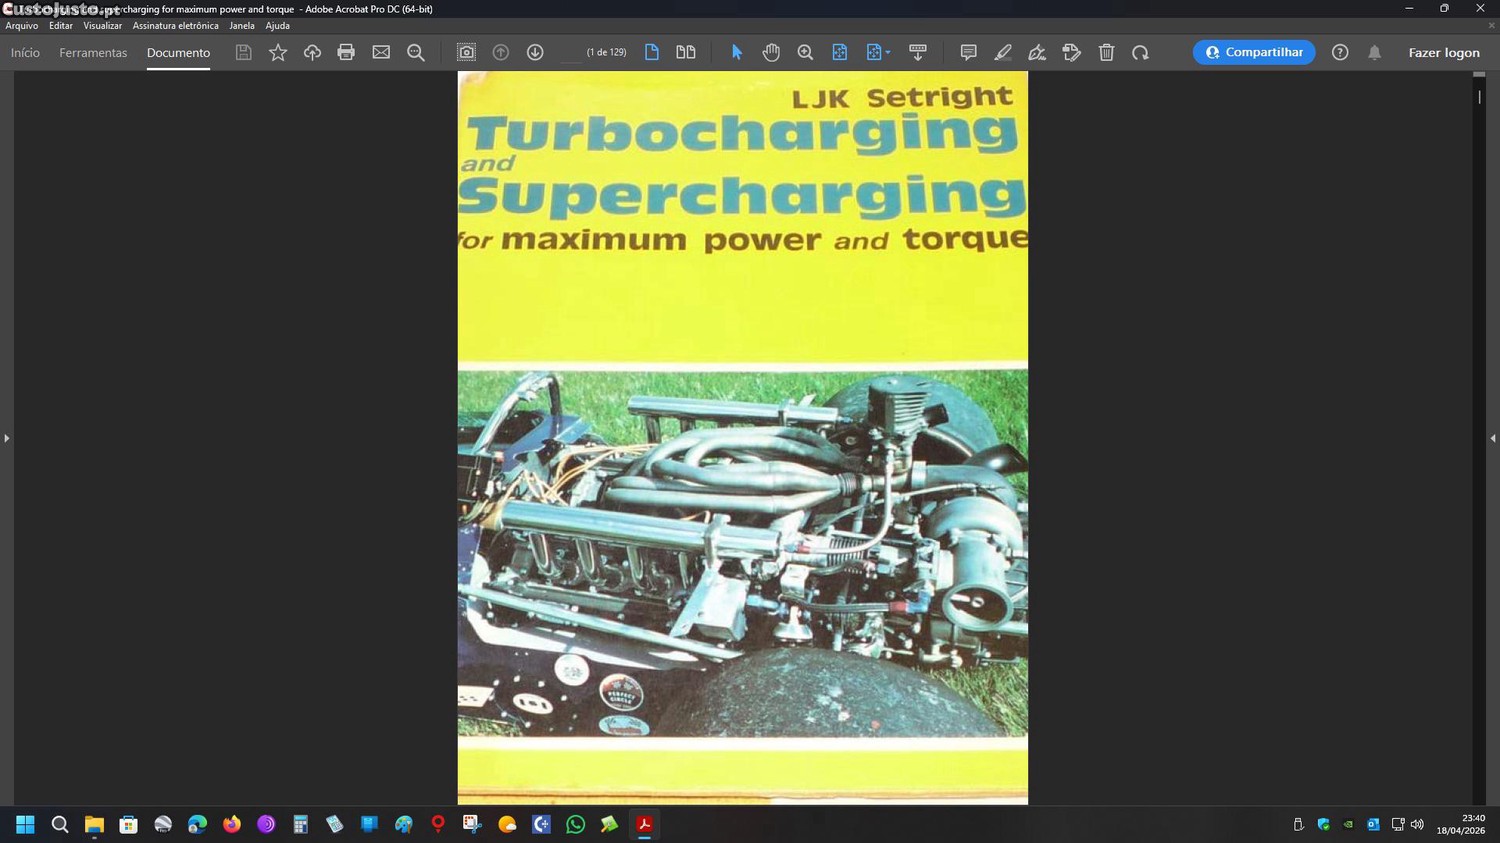Delete page with trash icon

tap(1106, 52)
